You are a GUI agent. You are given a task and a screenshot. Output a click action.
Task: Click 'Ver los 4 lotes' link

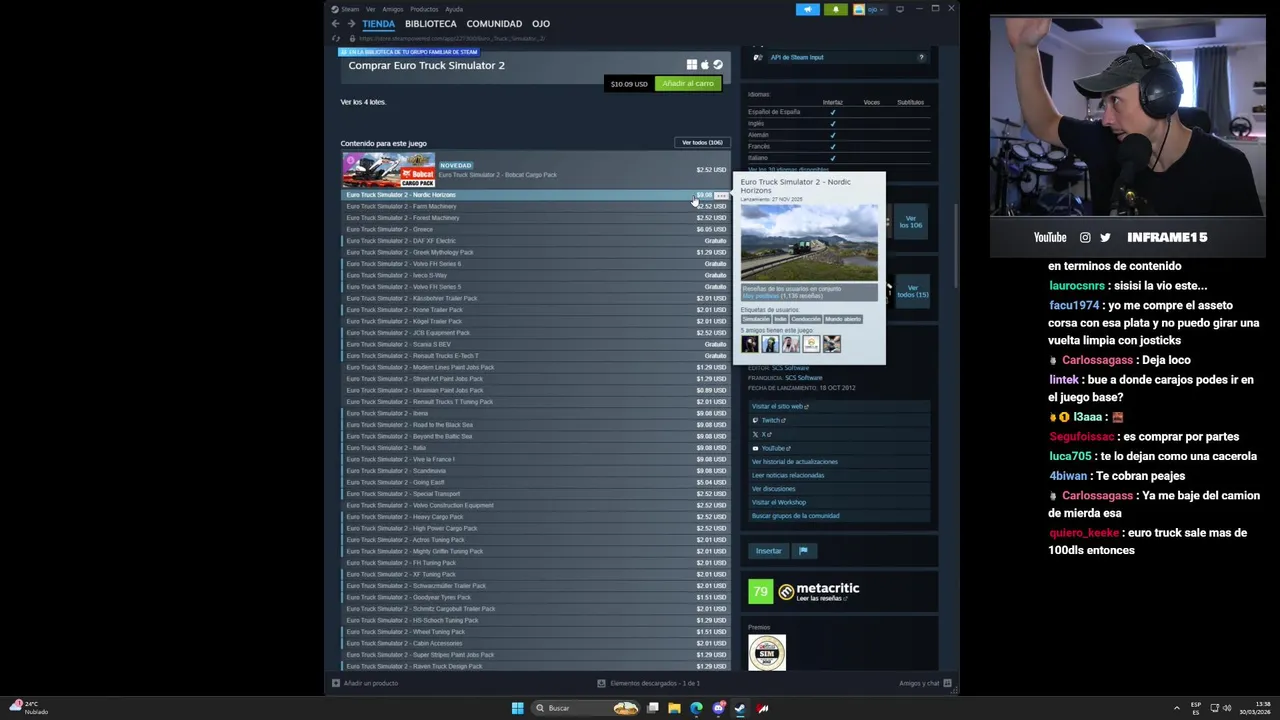[363, 102]
